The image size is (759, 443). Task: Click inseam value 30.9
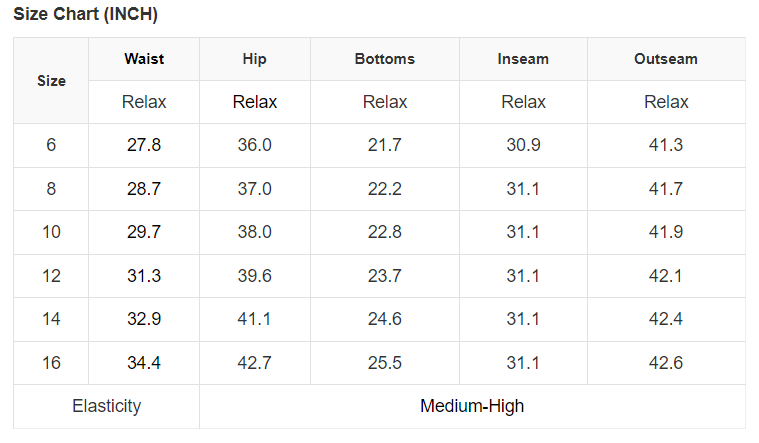523,145
